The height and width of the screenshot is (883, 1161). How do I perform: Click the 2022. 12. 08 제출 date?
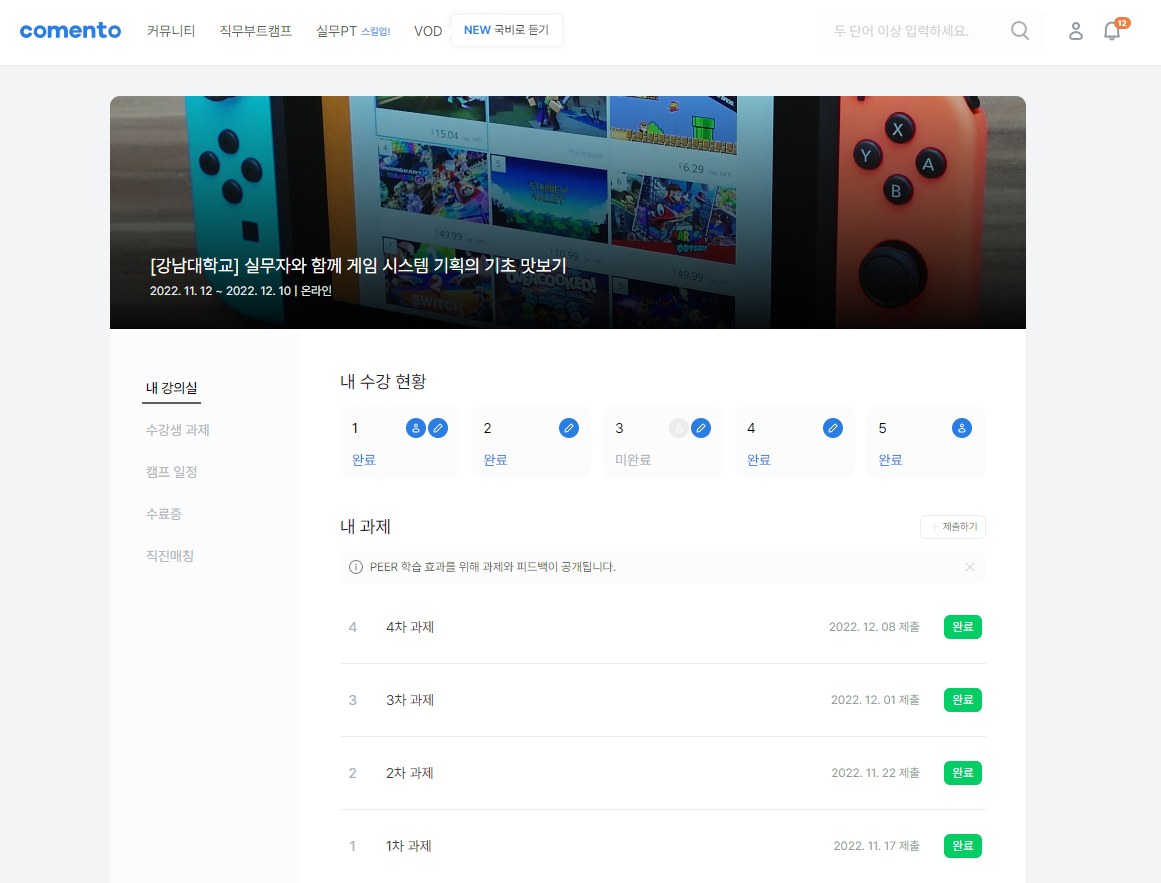pos(874,627)
